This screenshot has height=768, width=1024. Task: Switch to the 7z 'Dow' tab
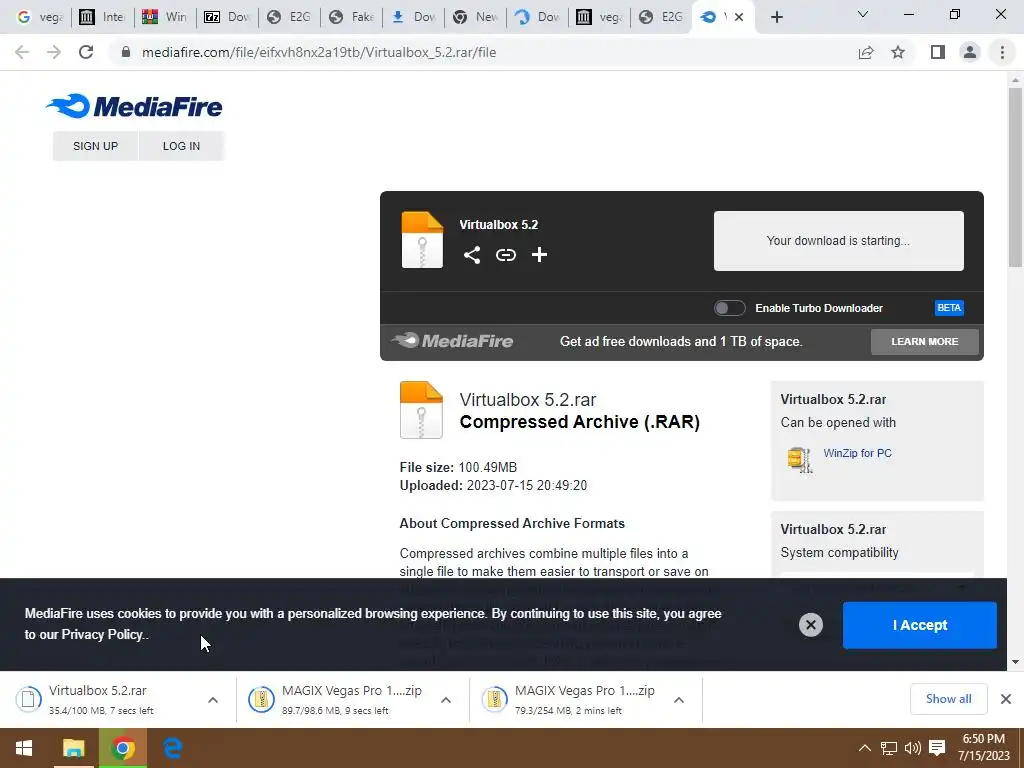[x=227, y=17]
